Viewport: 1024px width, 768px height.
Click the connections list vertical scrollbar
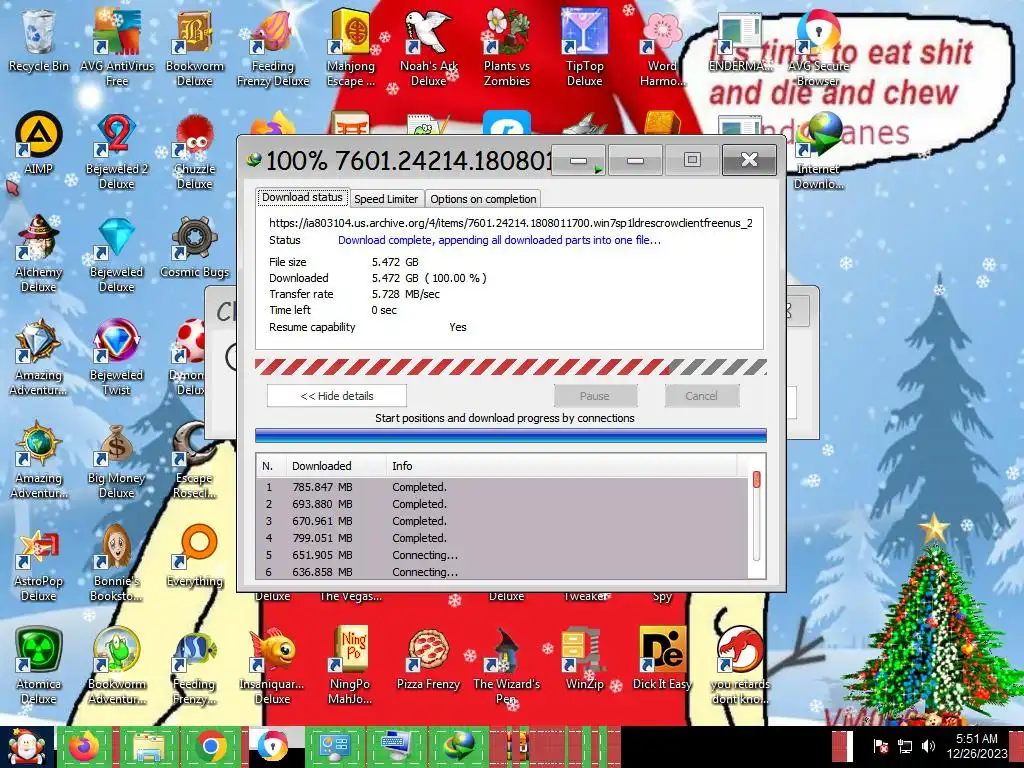tap(756, 516)
